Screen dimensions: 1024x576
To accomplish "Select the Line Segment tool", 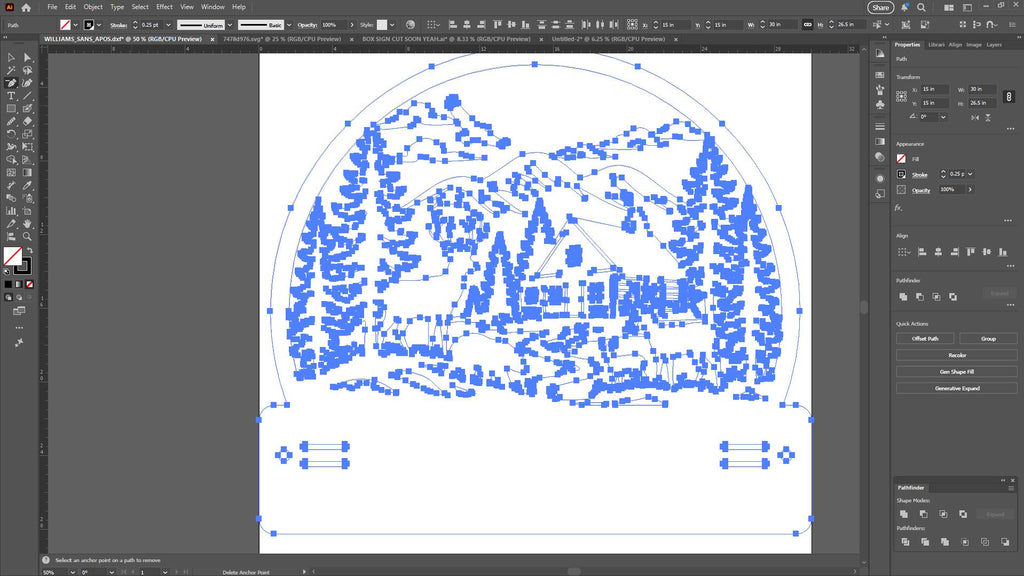I will coord(27,96).
